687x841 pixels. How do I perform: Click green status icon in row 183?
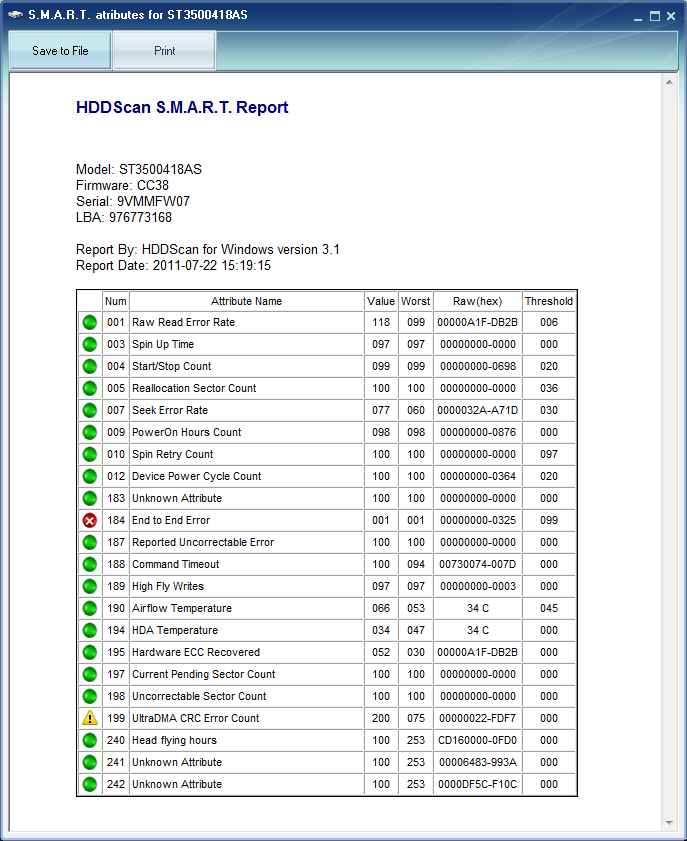(90, 498)
